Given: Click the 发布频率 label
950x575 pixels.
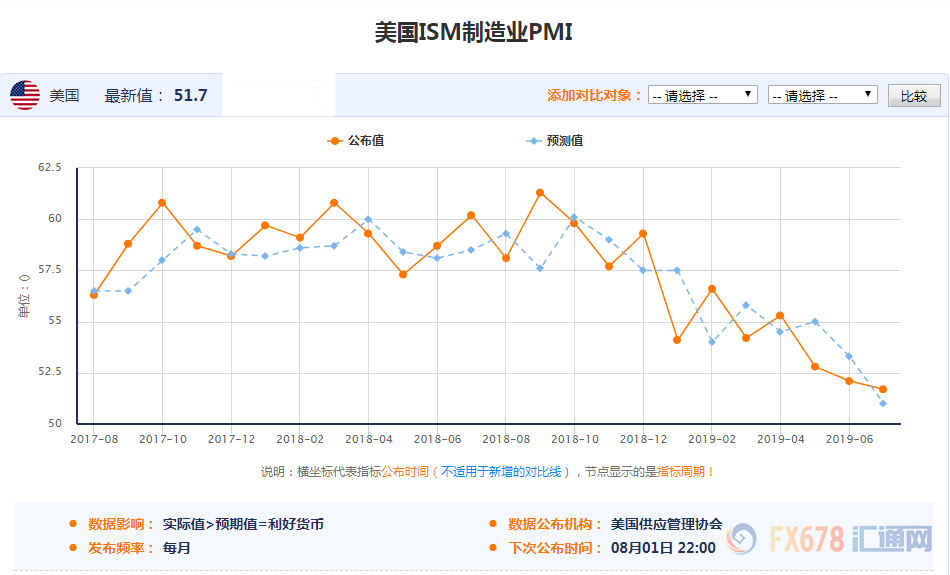Looking at the screenshot, I should (120, 548).
